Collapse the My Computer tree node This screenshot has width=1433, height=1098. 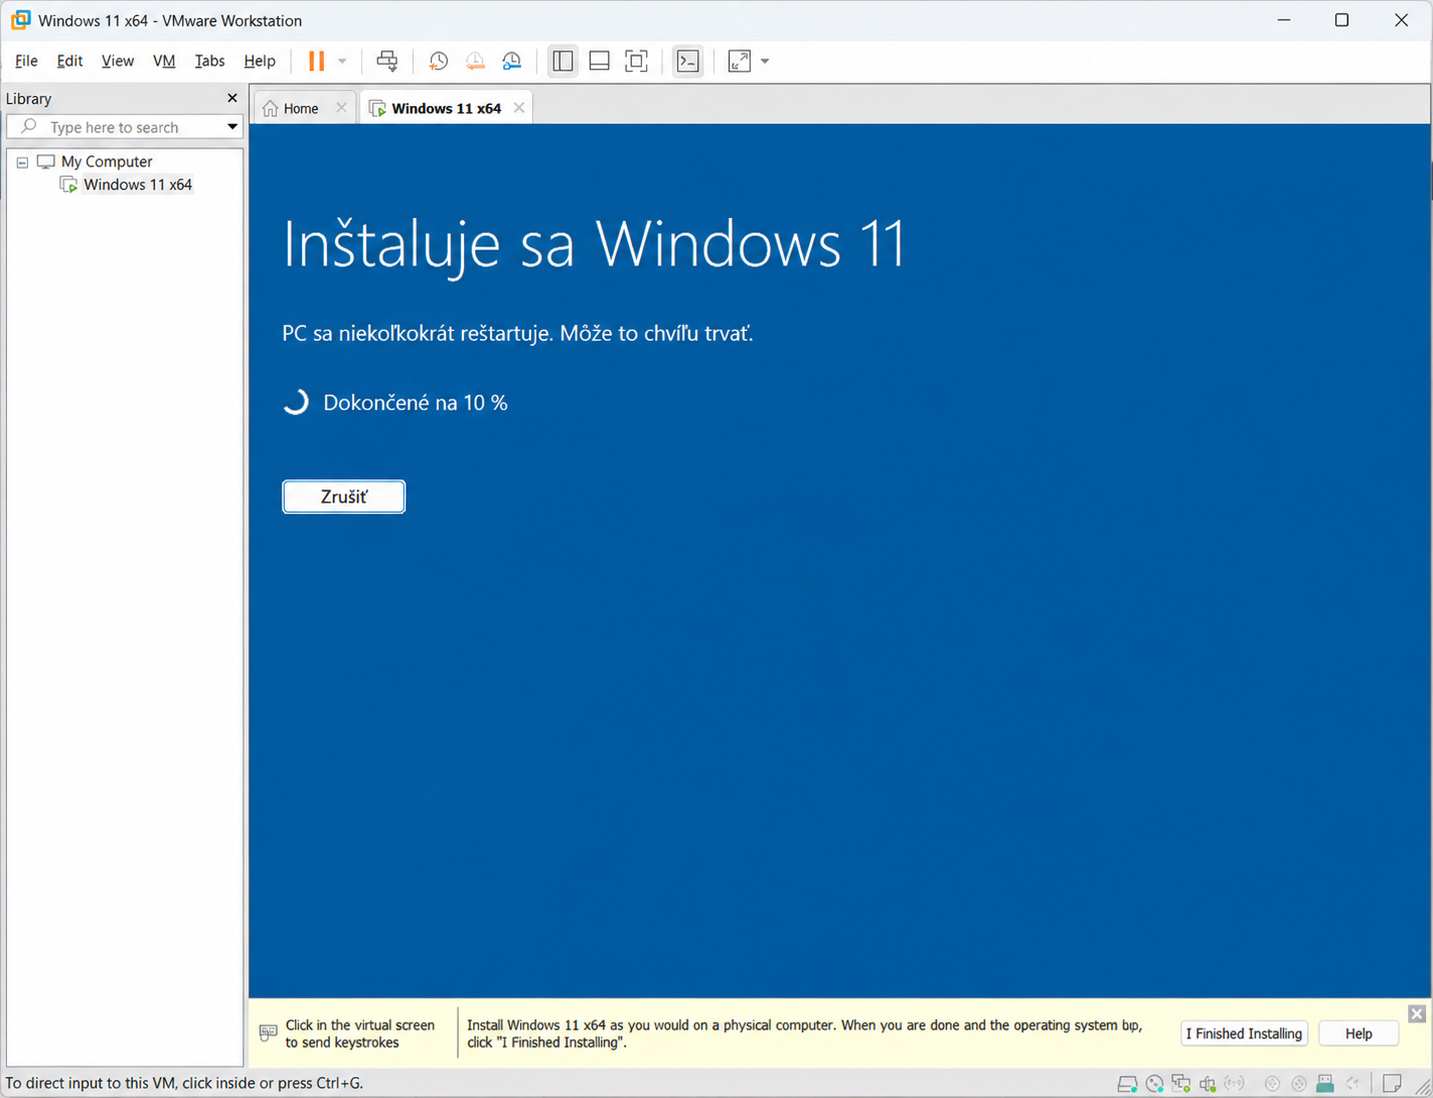point(22,162)
